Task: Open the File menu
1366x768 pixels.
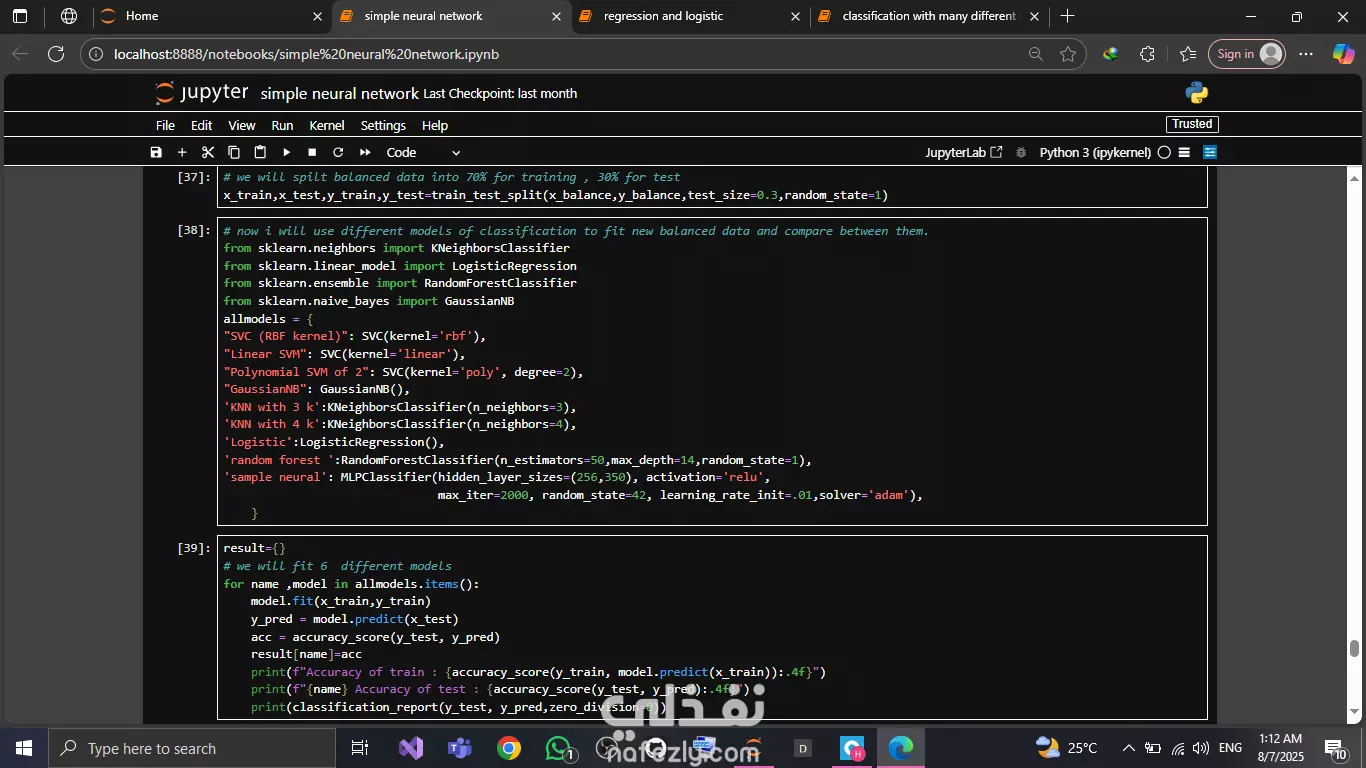Action: coord(165,125)
